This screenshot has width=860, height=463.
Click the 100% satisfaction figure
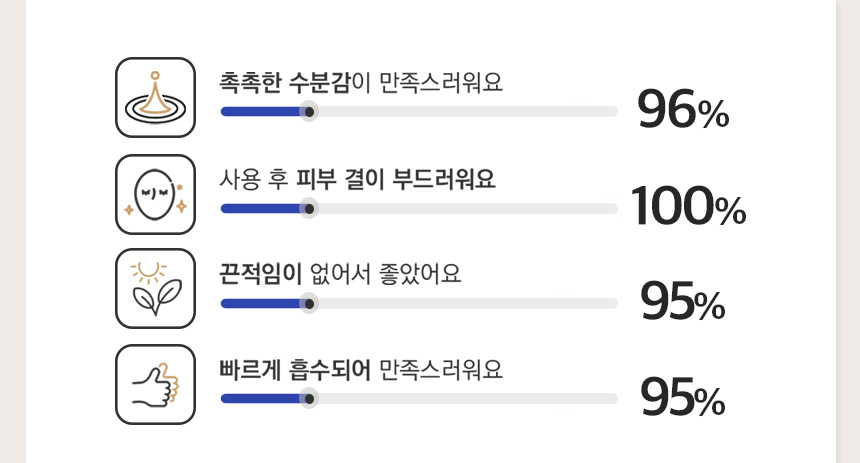(x=688, y=206)
